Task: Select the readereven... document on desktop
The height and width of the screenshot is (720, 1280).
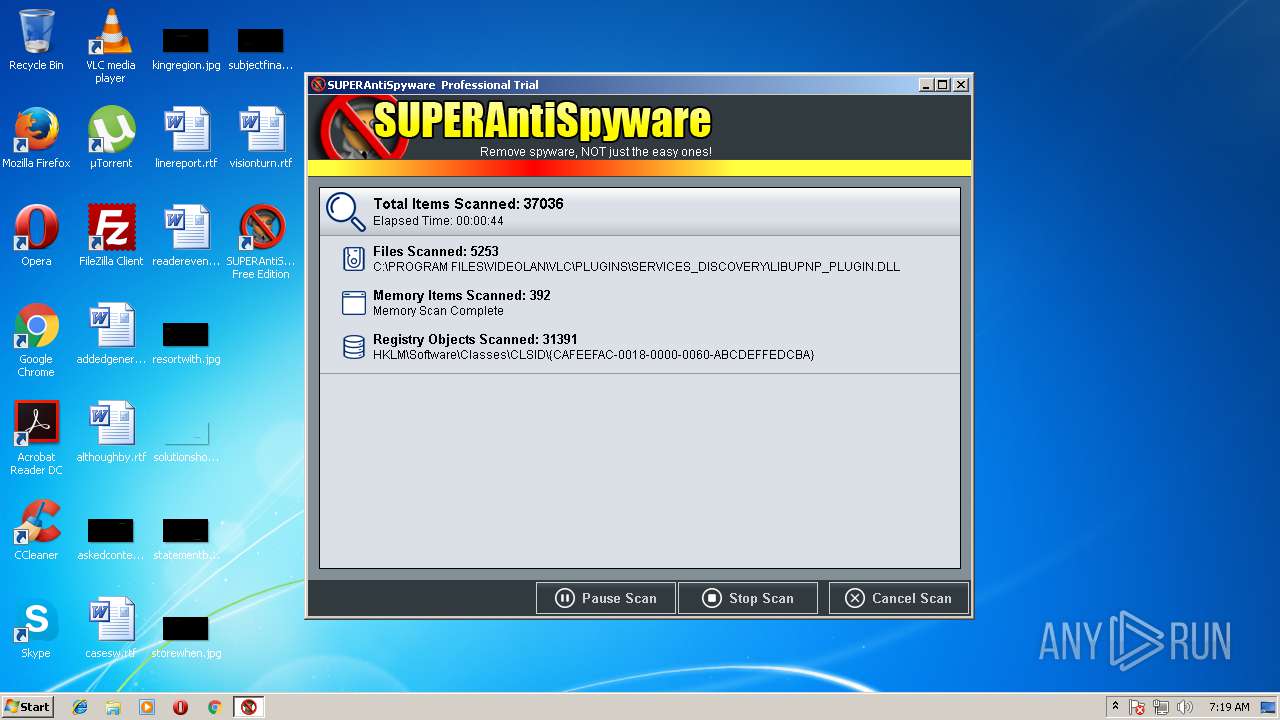Action: (x=185, y=235)
